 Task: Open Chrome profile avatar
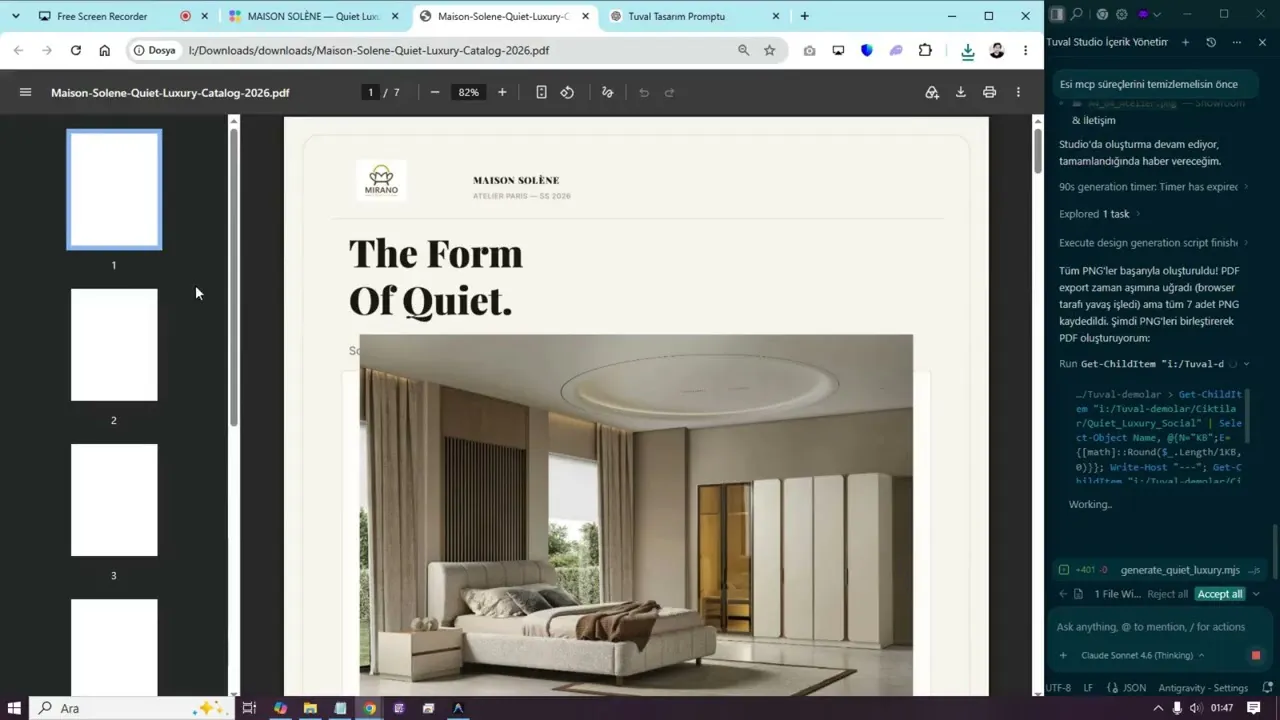click(x=996, y=50)
